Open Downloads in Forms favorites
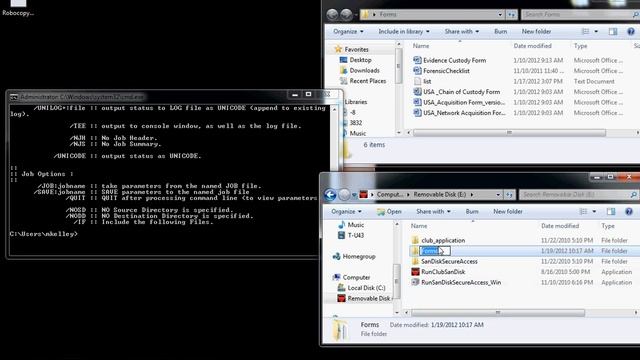The width and height of the screenshot is (640, 360). [x=364, y=71]
